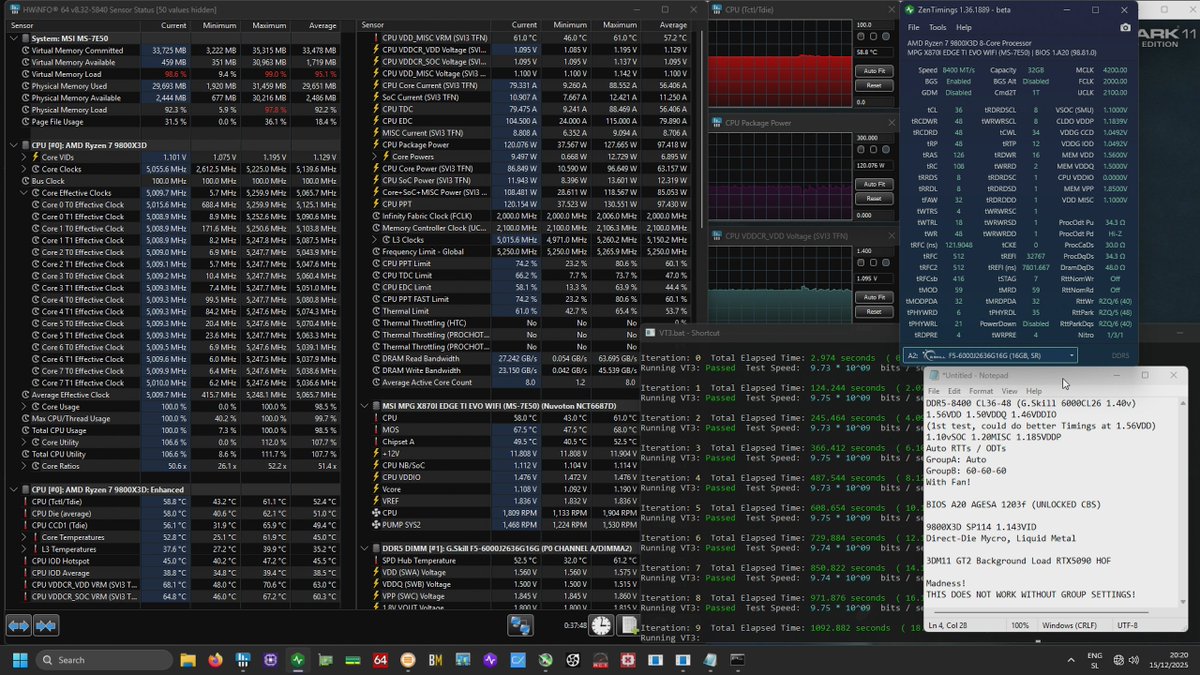Select the Bus Clock sensor row
Viewport: 1200px width, 675px height.
click(178, 181)
